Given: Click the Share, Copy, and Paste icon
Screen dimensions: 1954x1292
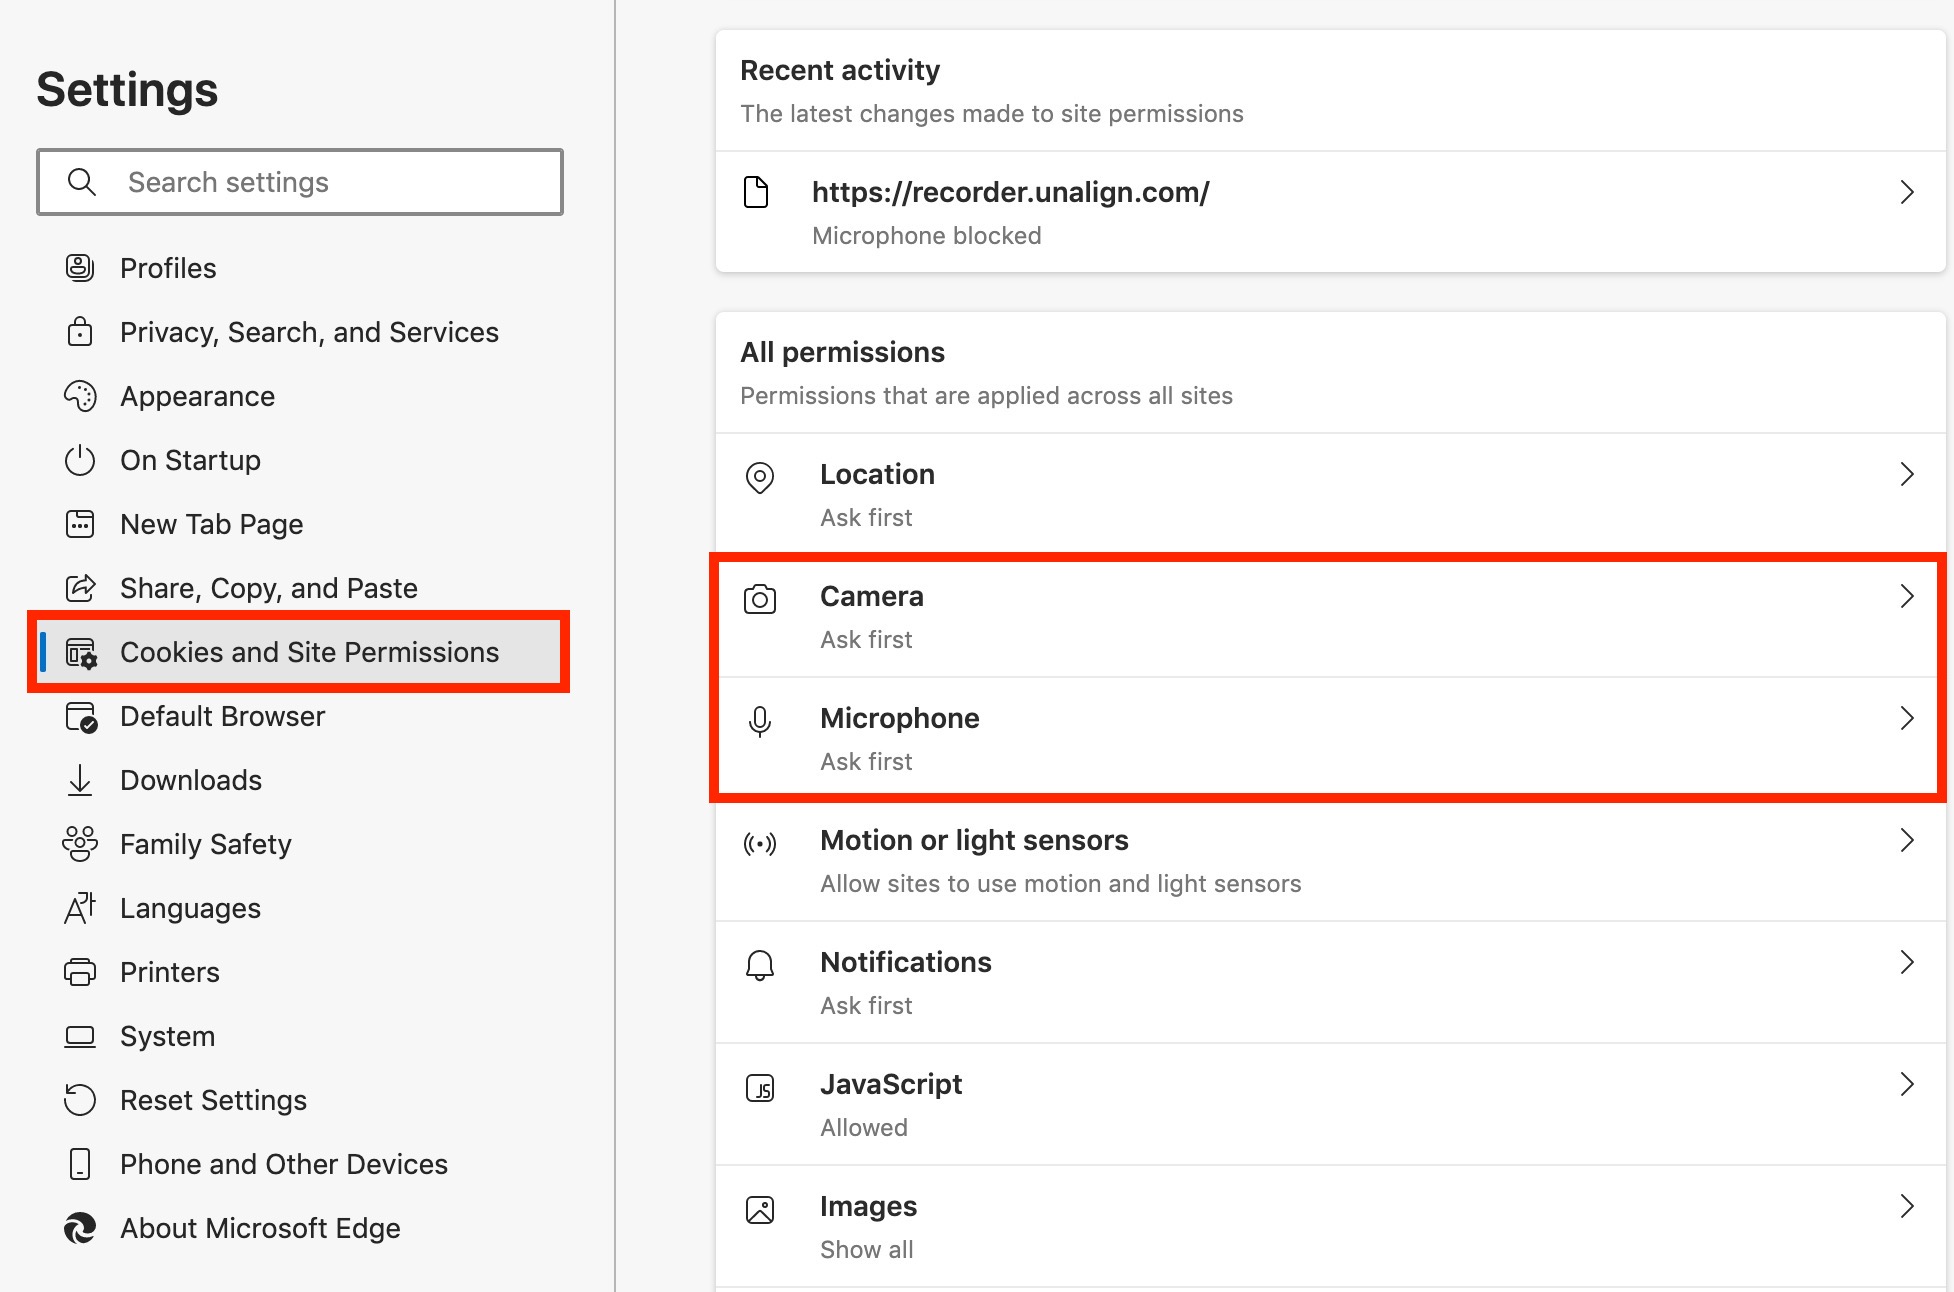Looking at the screenshot, I should click(80, 588).
